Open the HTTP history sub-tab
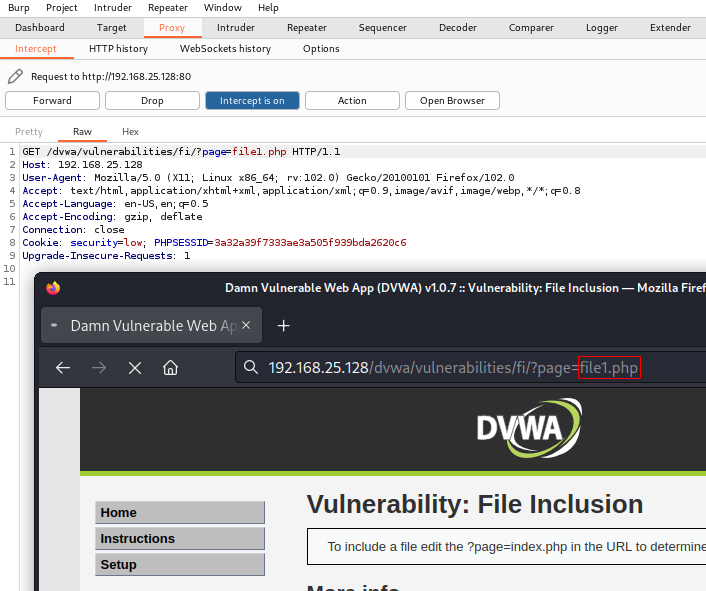 pos(118,49)
